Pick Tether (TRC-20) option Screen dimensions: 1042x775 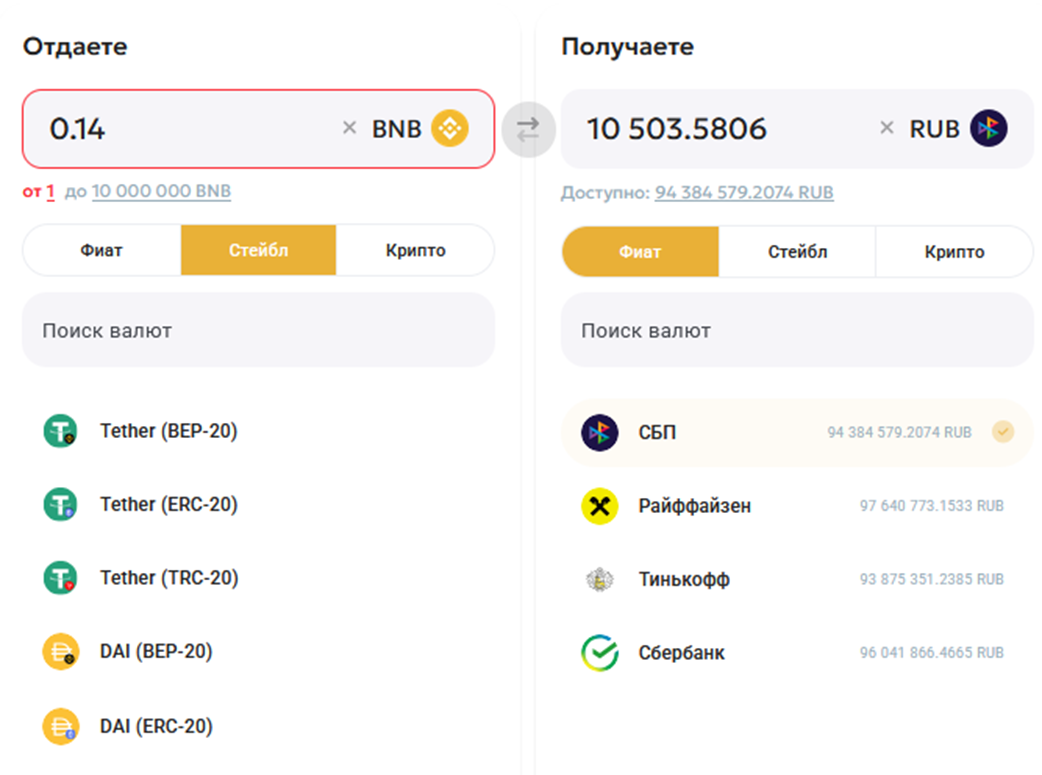coord(168,578)
